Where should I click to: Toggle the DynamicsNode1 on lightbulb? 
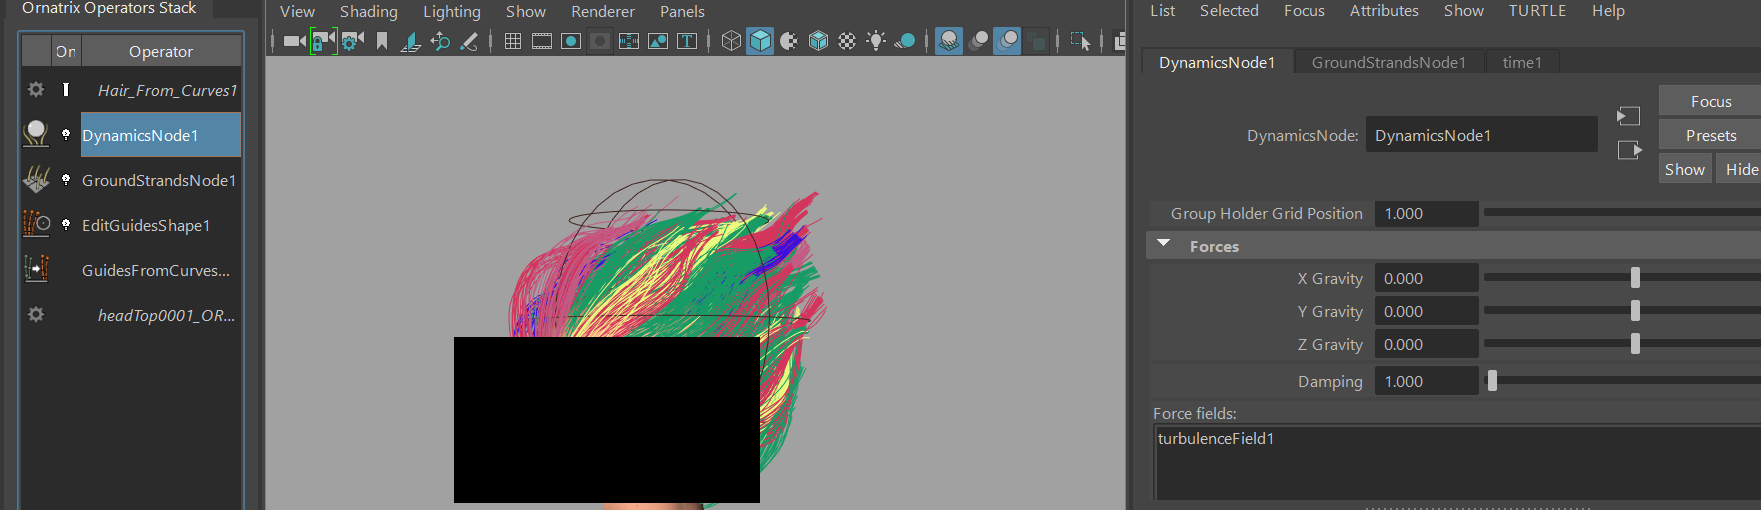click(66, 135)
